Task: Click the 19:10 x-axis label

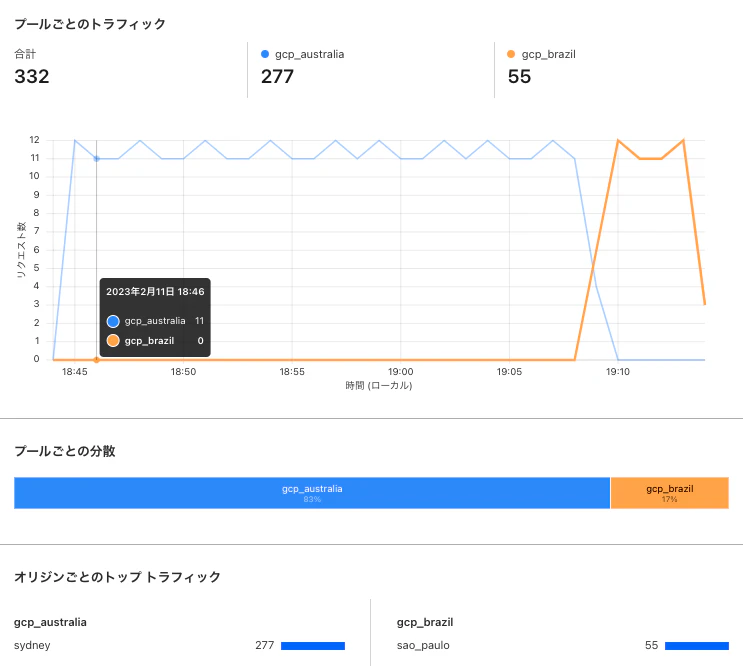Action: coord(618,372)
